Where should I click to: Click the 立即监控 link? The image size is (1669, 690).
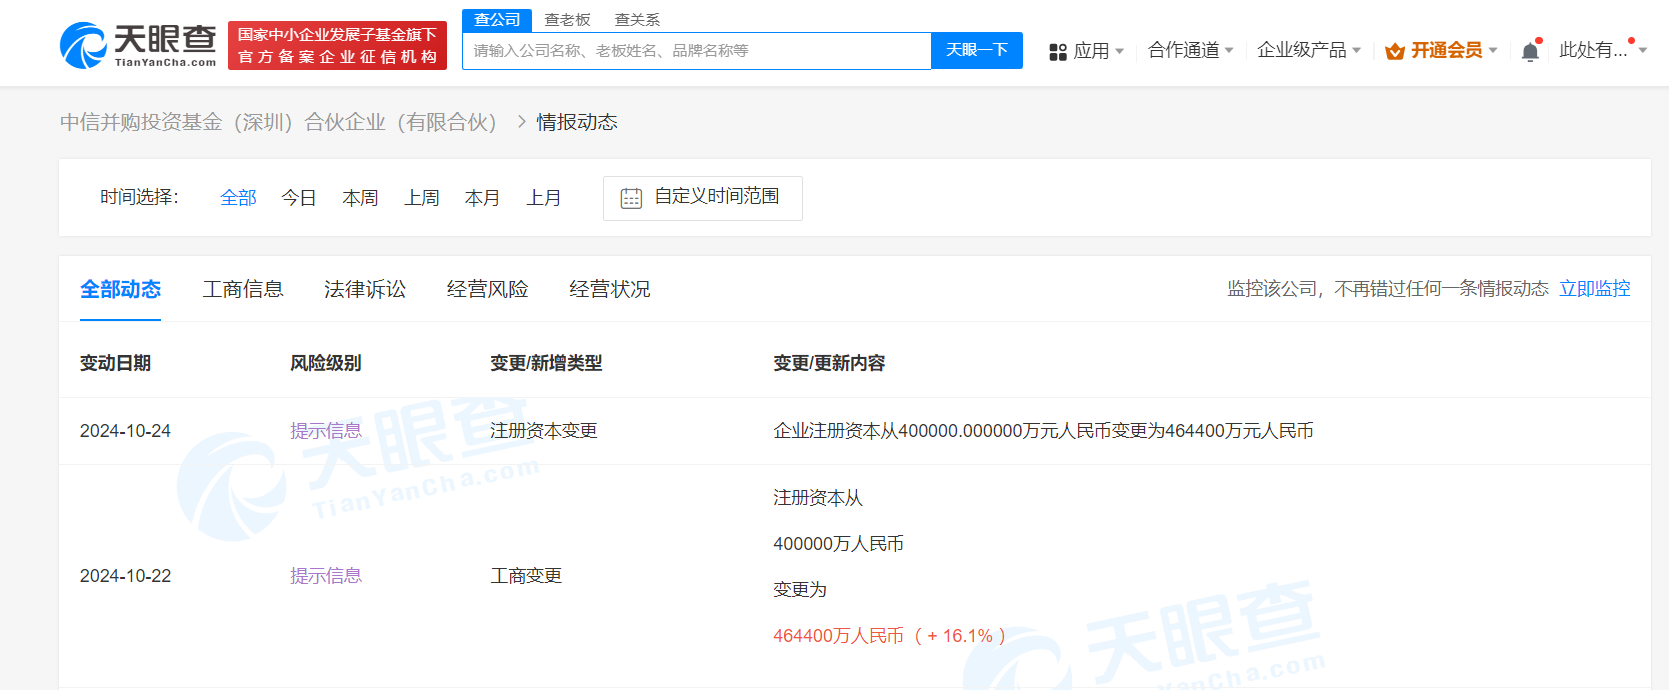[1595, 289]
